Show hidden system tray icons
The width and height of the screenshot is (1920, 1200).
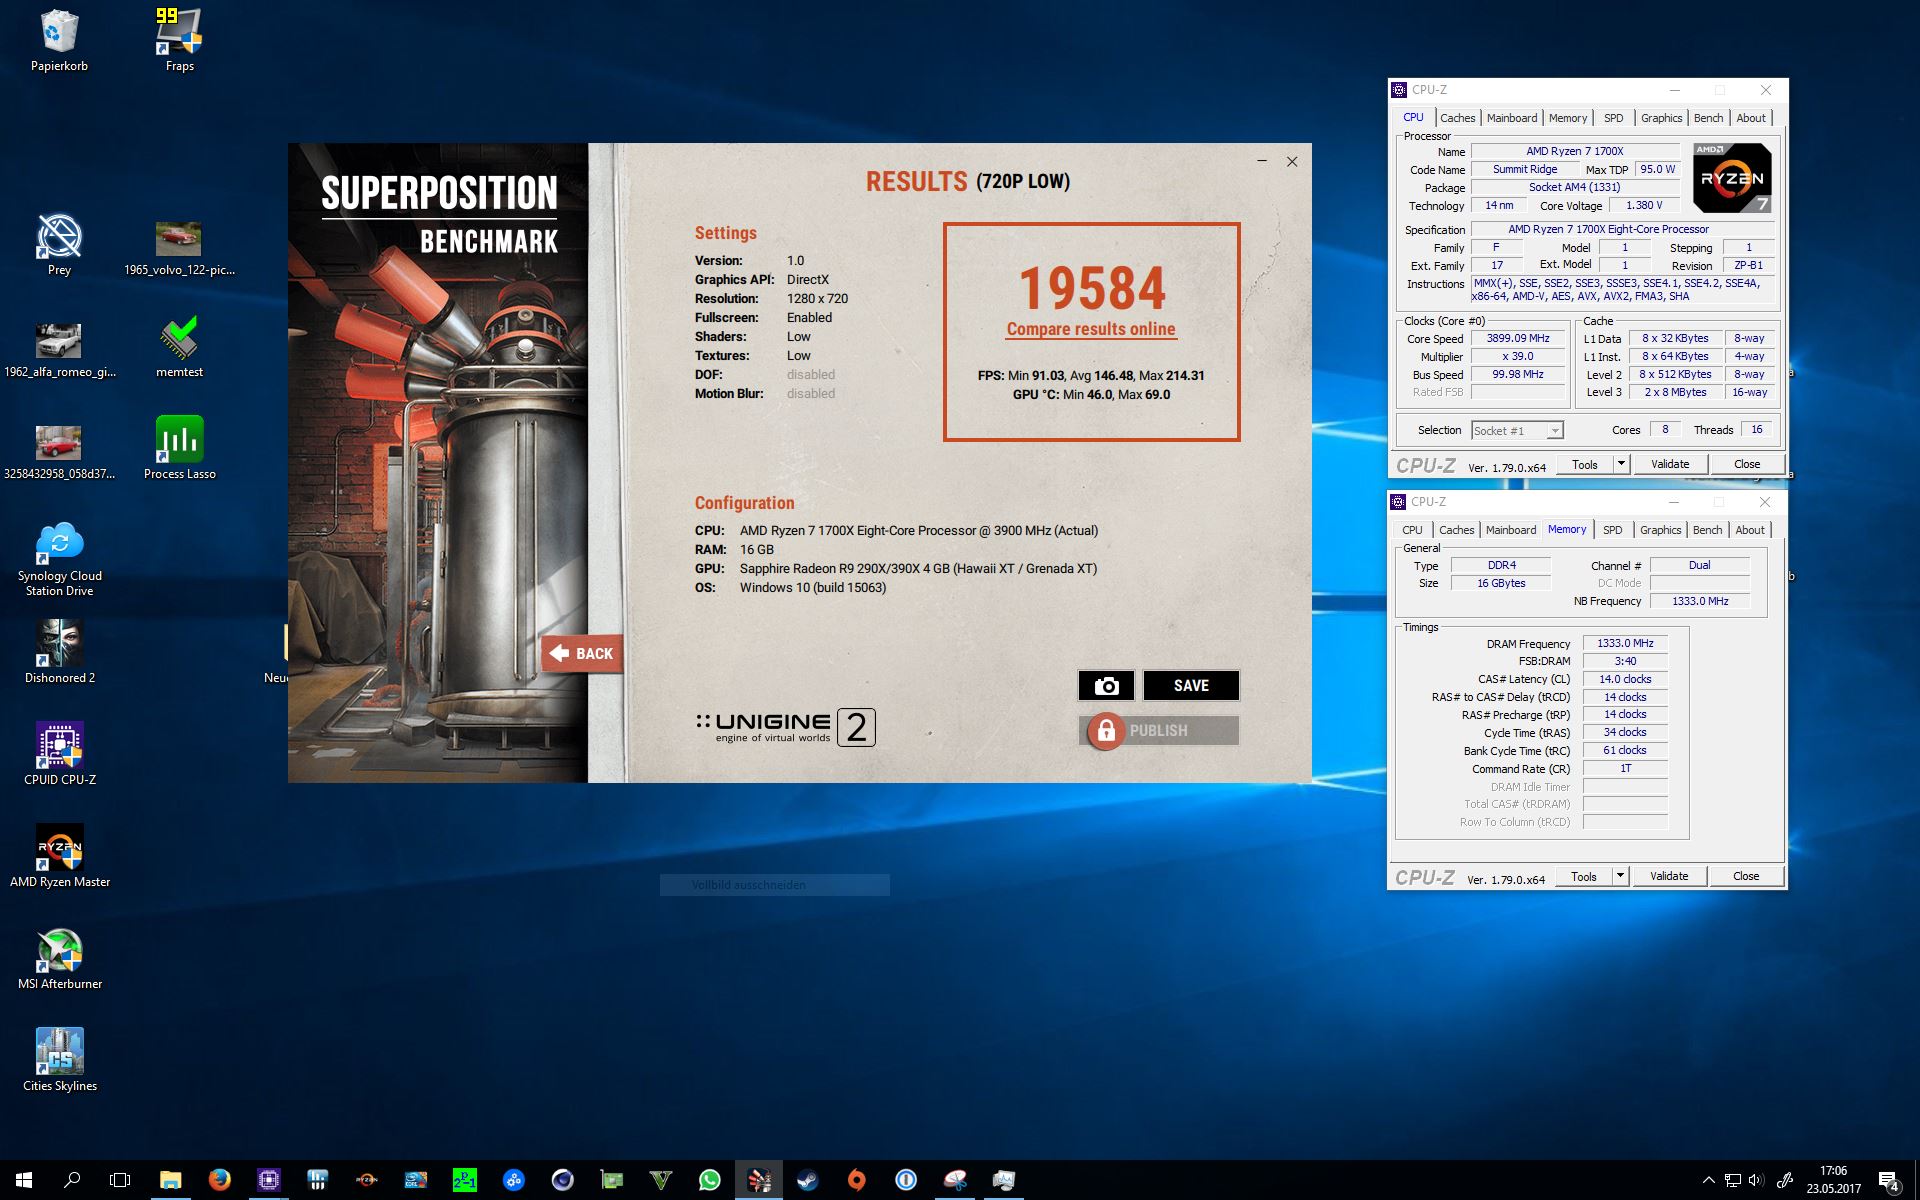click(1708, 1180)
